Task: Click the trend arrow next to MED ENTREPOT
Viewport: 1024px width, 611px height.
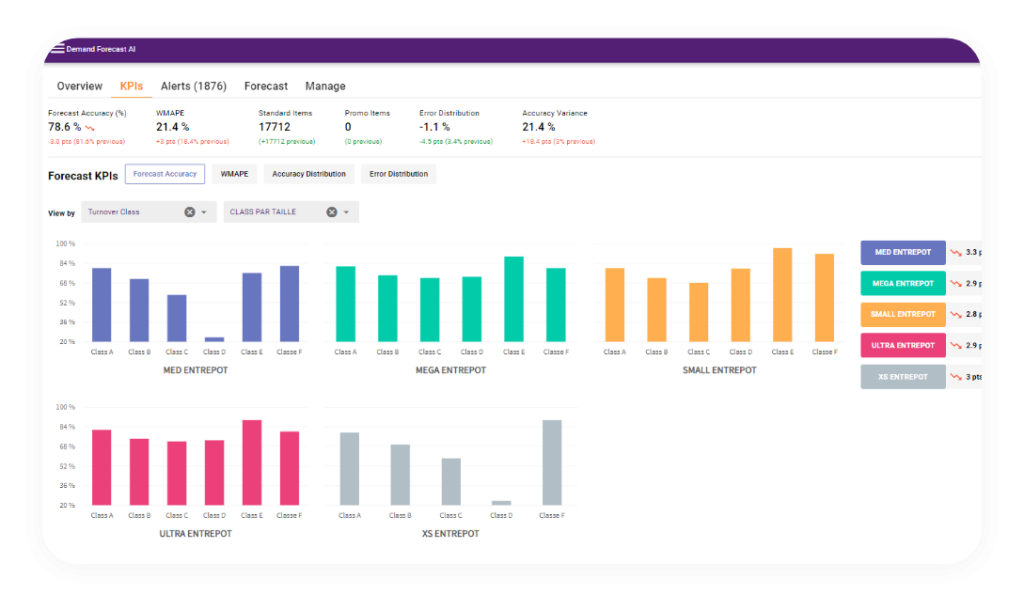Action: [955, 253]
